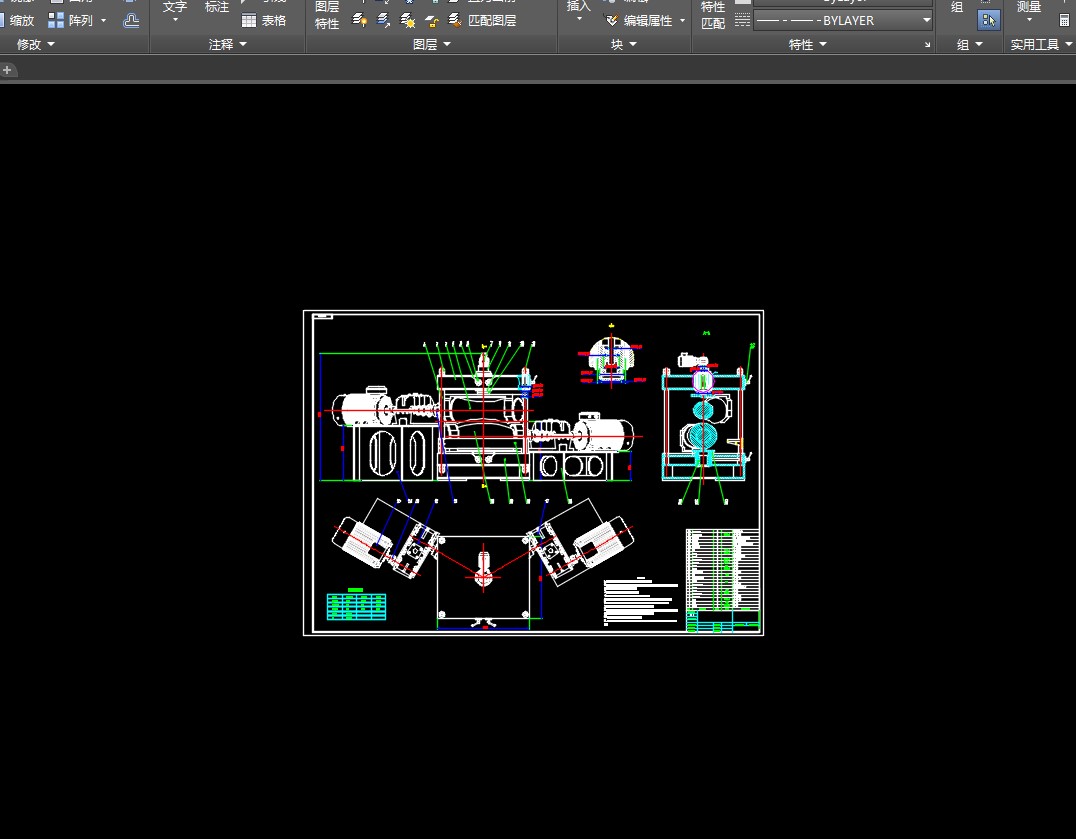Click the Dimension (标注) tool
The height and width of the screenshot is (839, 1076).
[x=217, y=7]
